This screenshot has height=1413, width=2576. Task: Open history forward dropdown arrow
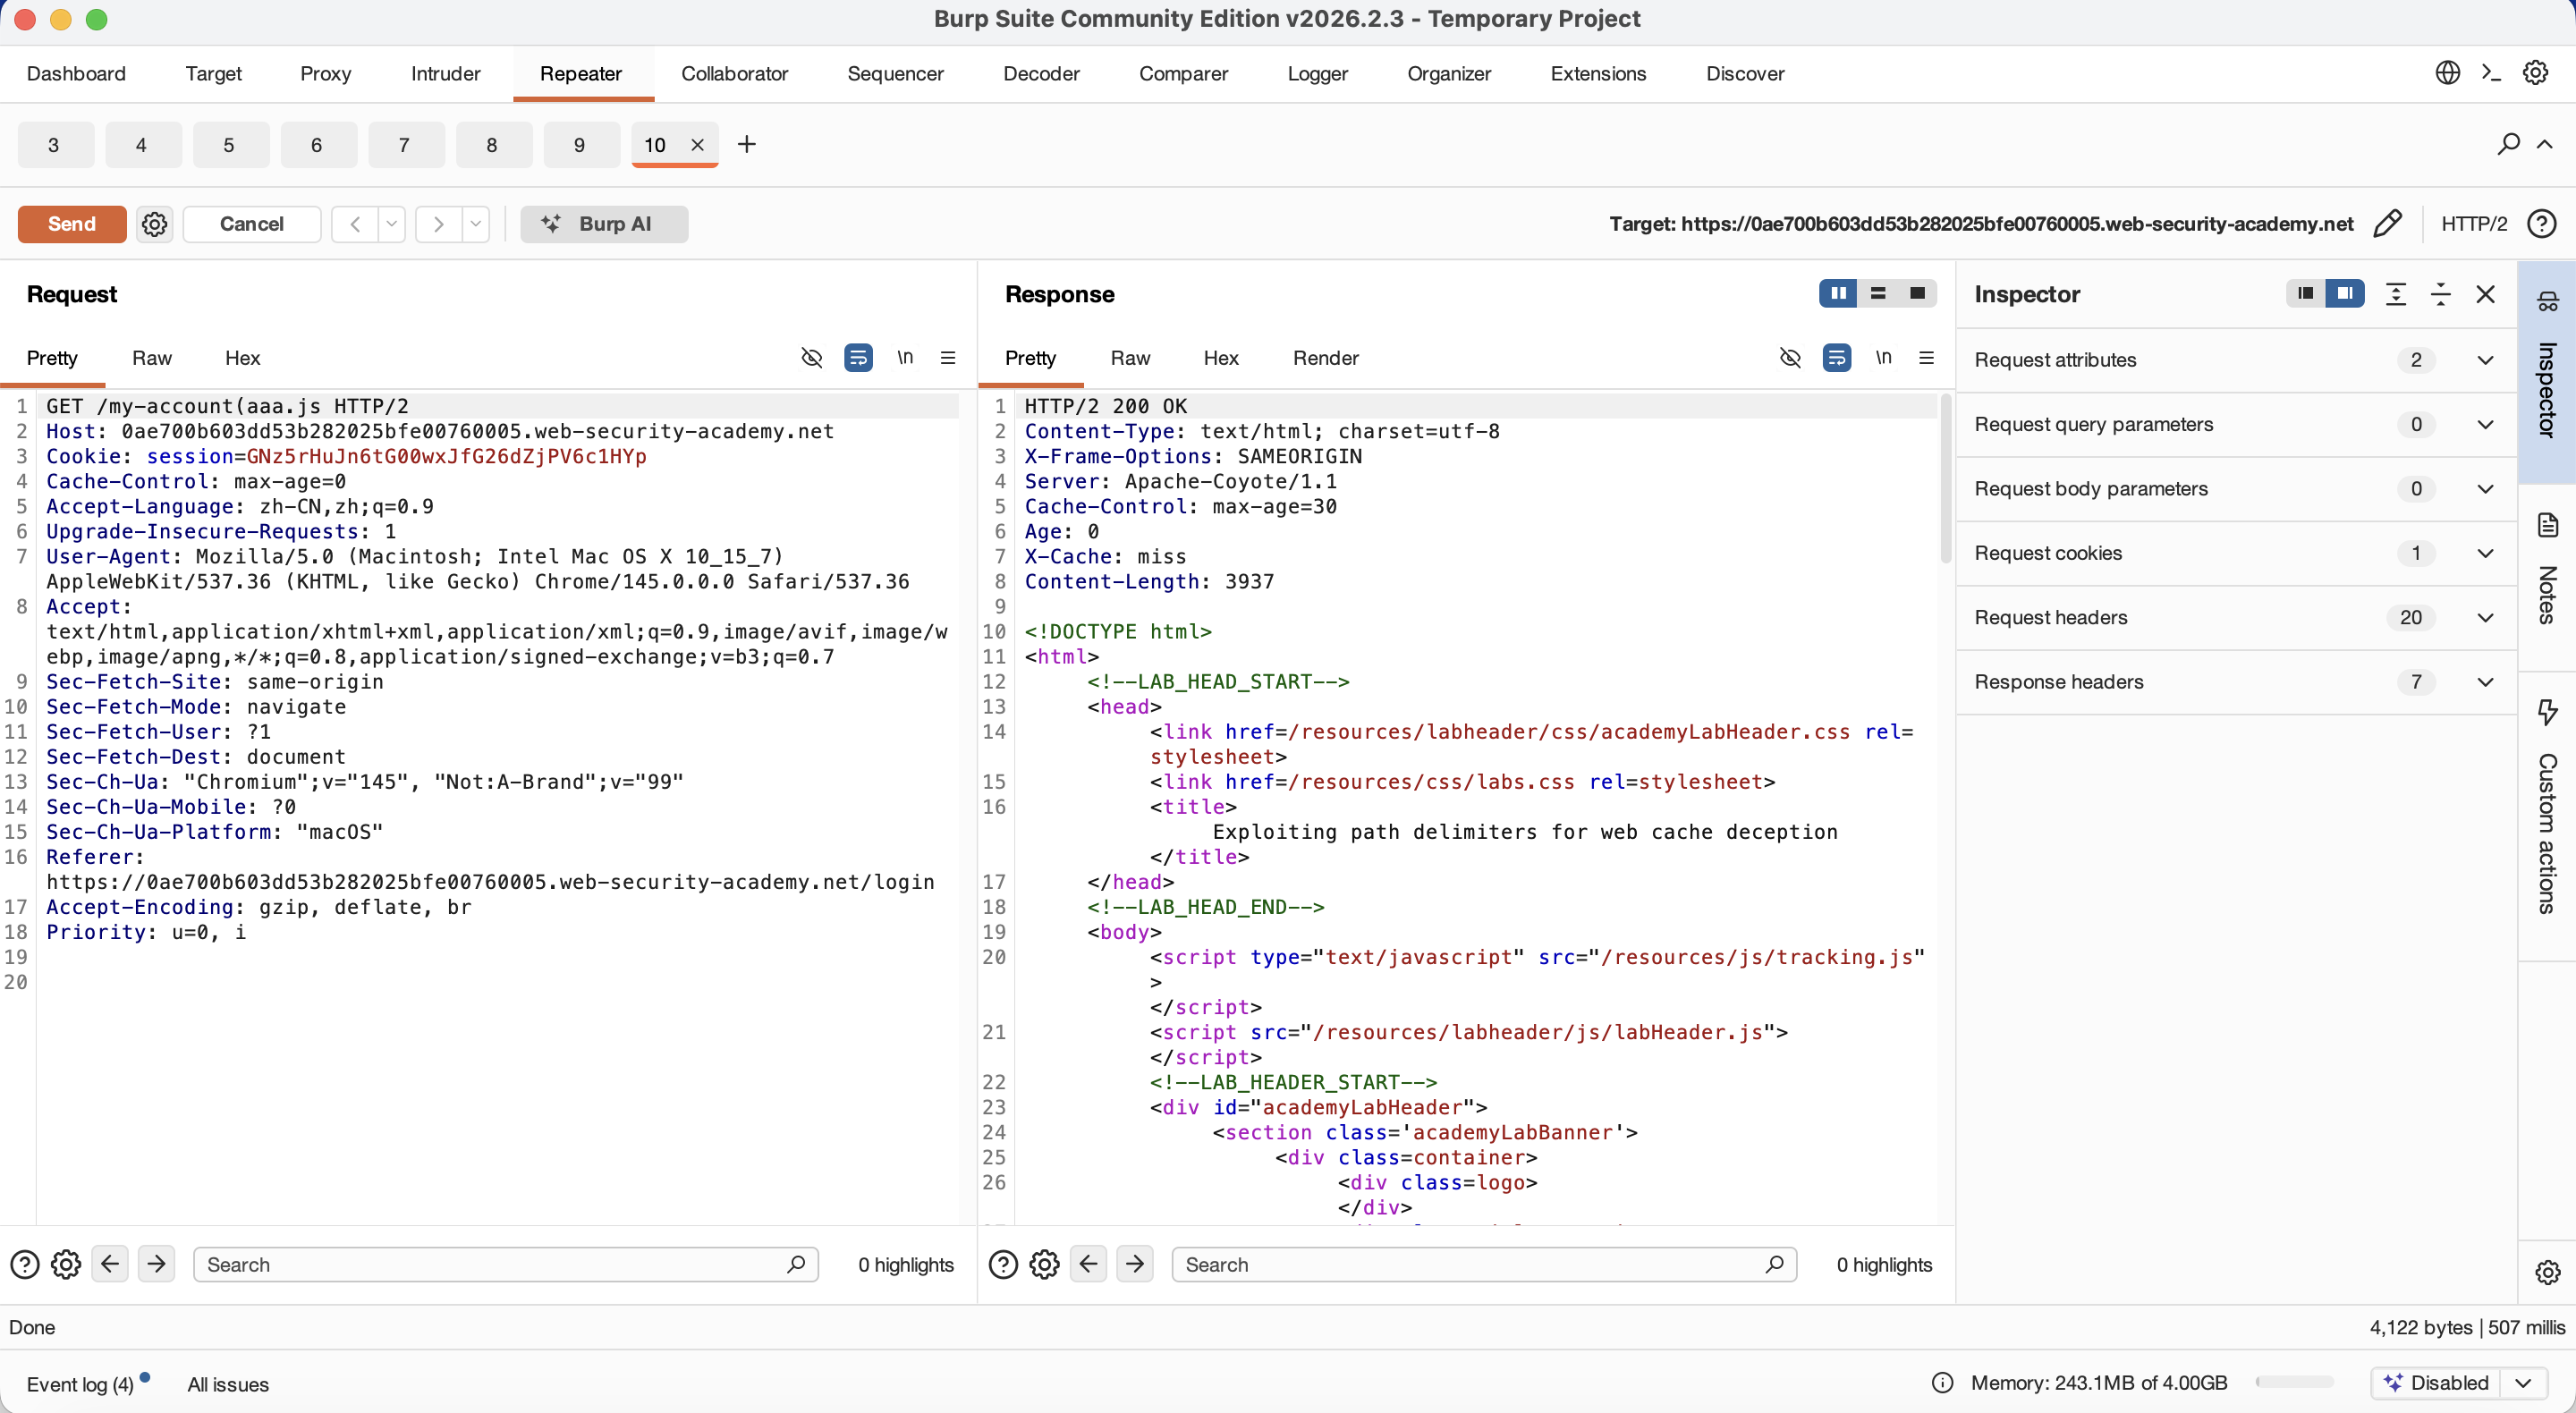click(x=476, y=224)
